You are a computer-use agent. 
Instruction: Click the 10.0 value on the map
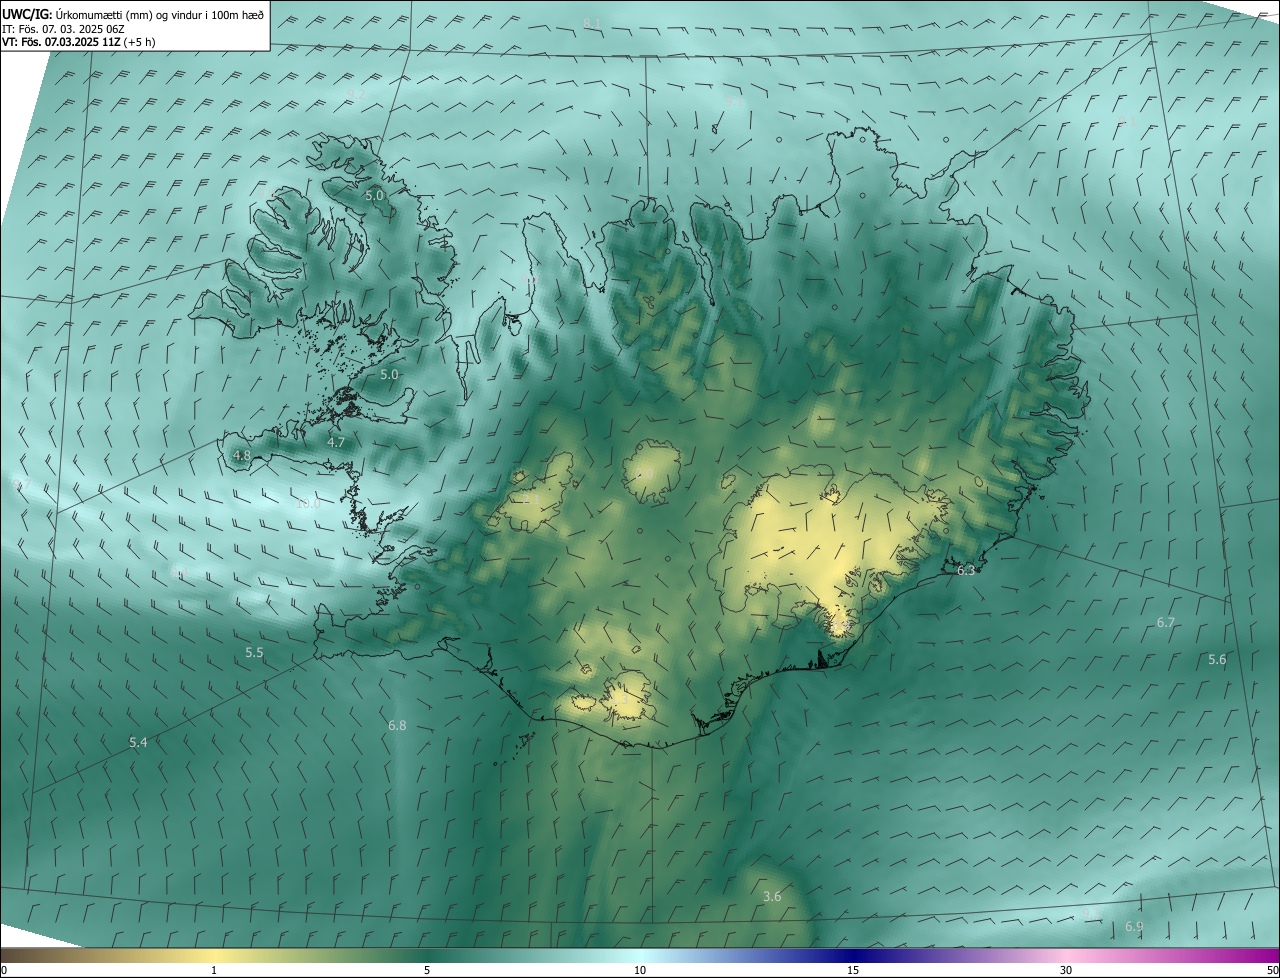[x=308, y=503]
